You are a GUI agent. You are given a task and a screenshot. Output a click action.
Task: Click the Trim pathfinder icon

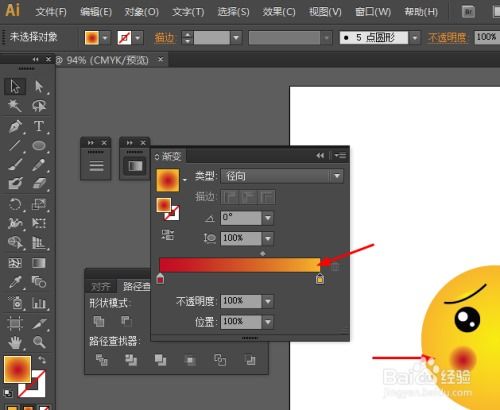[131, 360]
